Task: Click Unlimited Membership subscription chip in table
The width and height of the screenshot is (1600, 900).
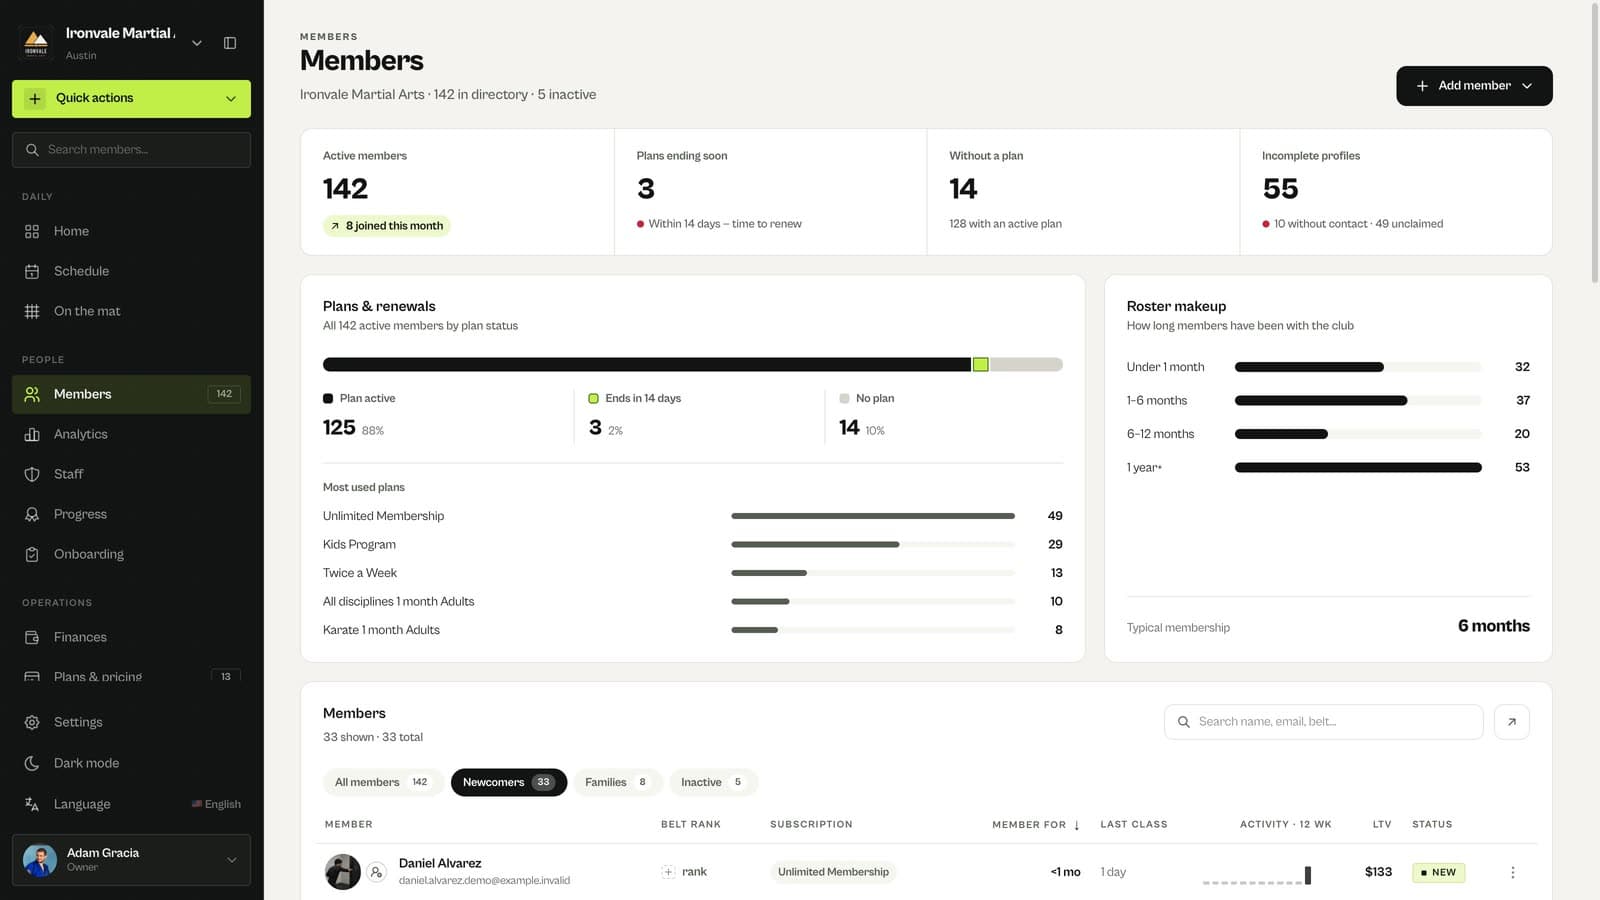Action: coord(833,872)
